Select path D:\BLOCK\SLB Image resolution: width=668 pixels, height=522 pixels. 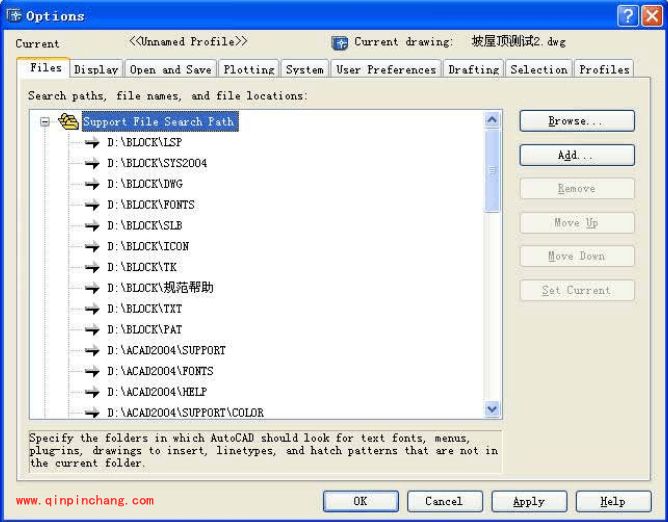click(x=145, y=225)
